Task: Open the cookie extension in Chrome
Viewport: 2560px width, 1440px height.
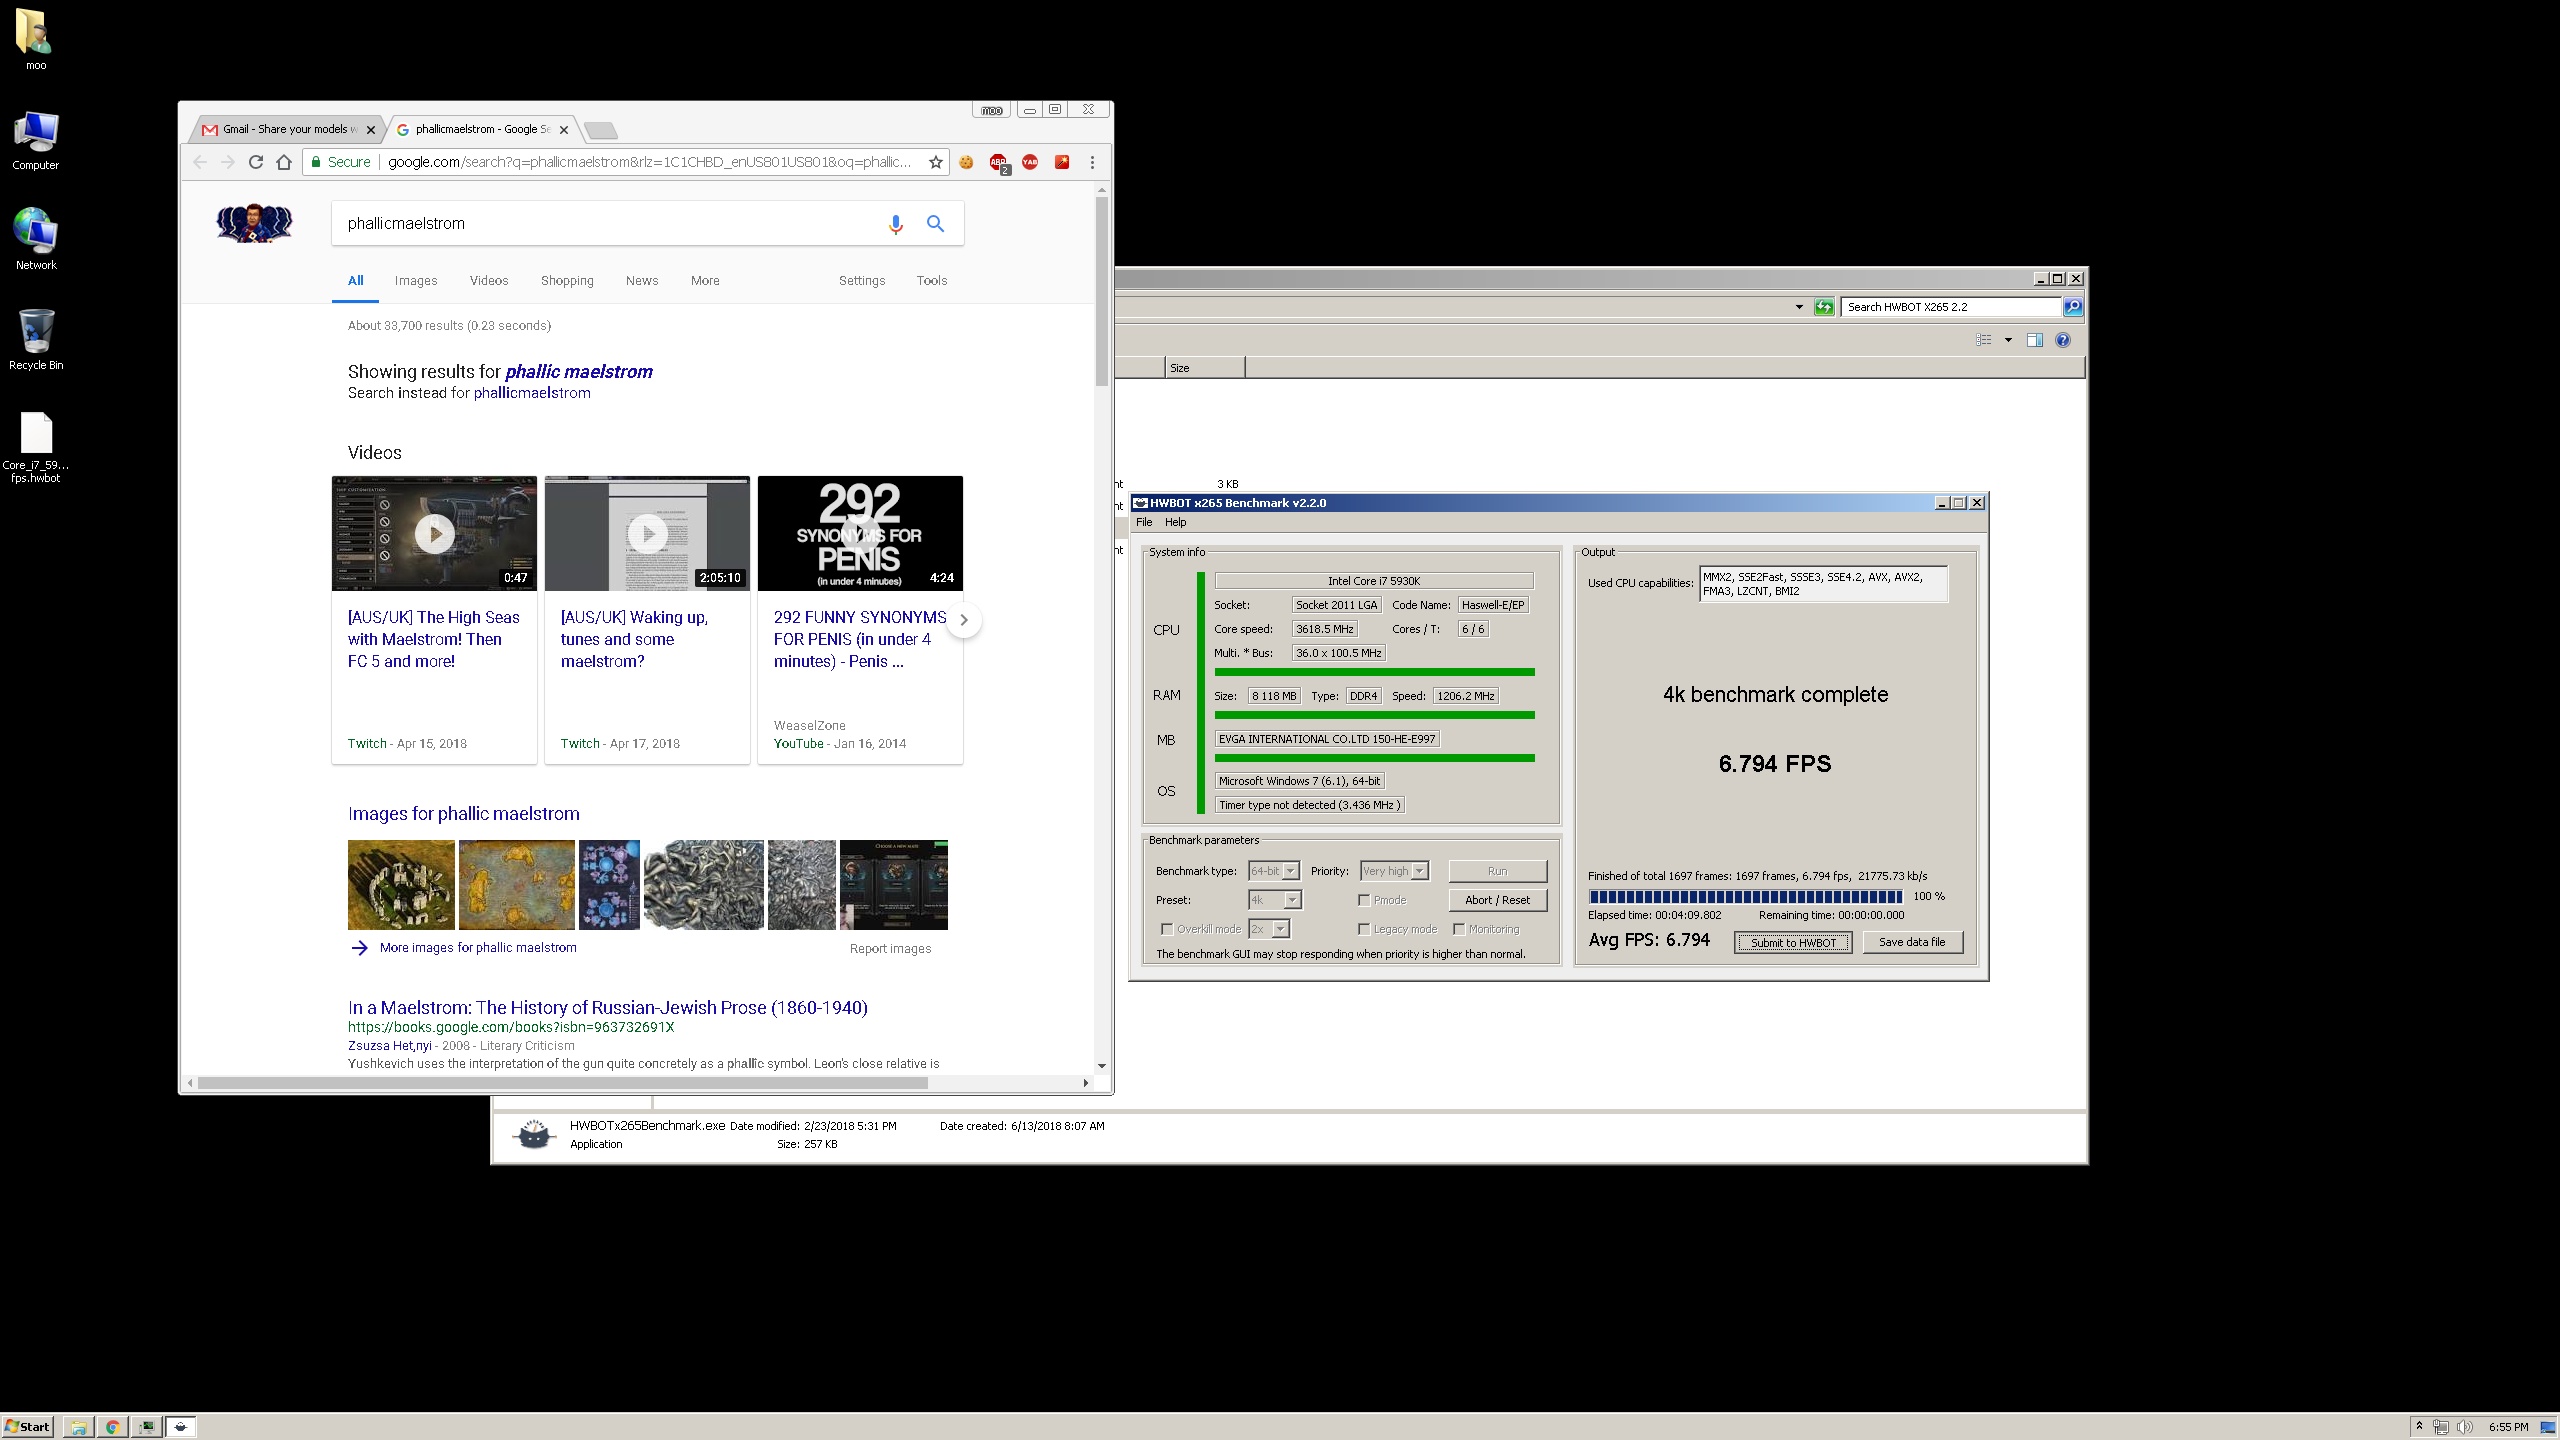Action: coord(966,162)
